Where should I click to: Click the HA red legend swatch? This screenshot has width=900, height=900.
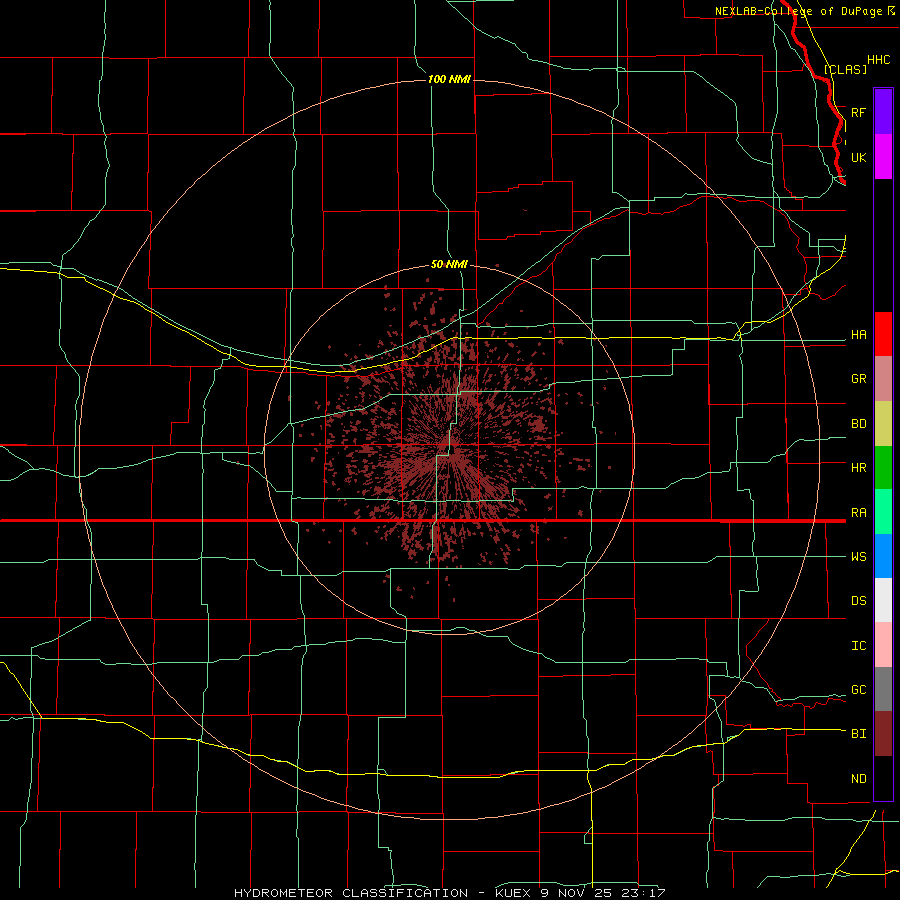tap(883, 334)
